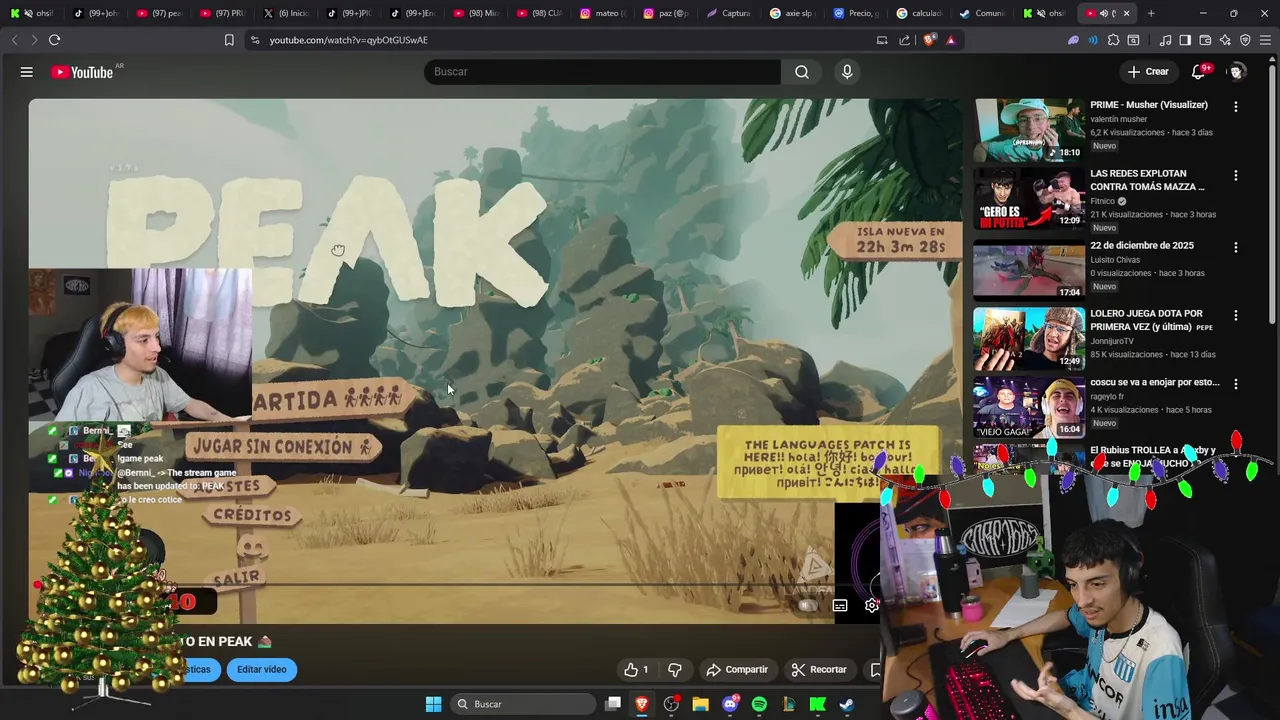This screenshot has width=1280, height=720.
Task: Toggle the Brave sidebar panel
Action: [1185, 40]
